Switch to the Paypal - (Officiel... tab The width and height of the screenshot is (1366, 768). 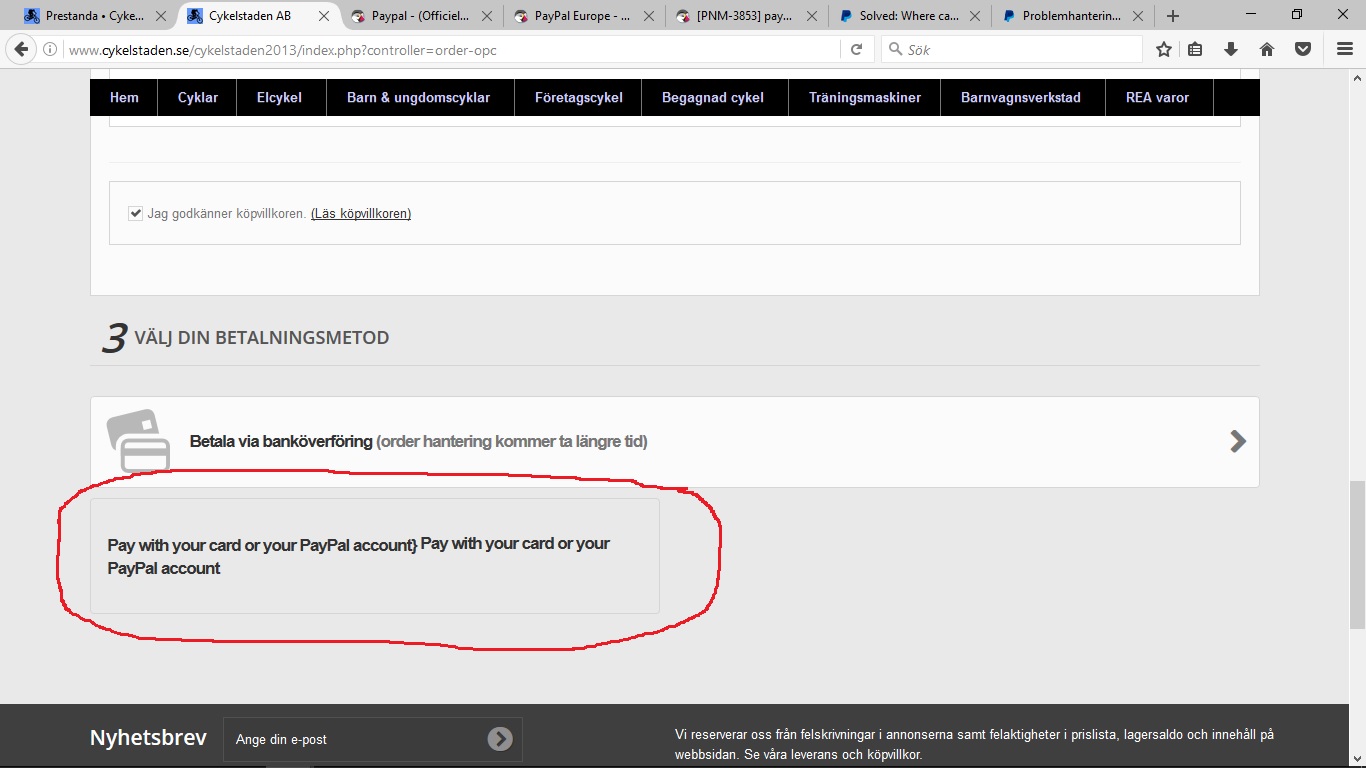(421, 16)
